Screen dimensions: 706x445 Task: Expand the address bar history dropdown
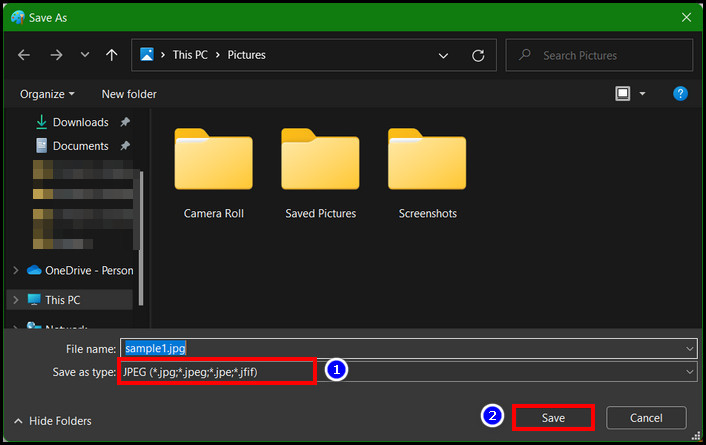[443, 56]
